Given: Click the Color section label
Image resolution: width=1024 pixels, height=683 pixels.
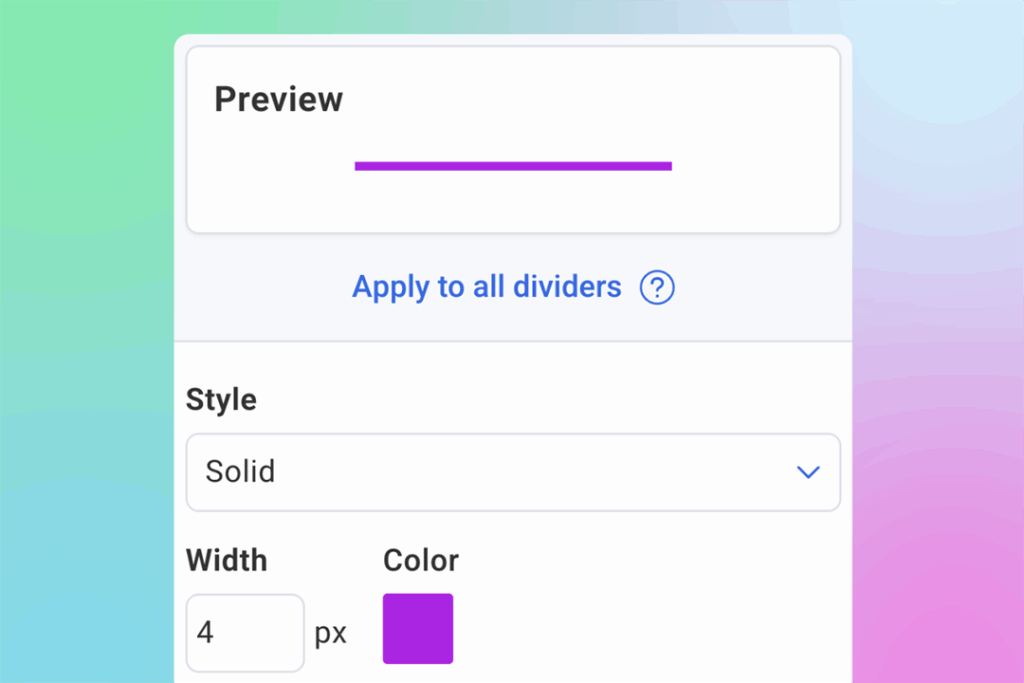Looking at the screenshot, I should [x=420, y=560].
